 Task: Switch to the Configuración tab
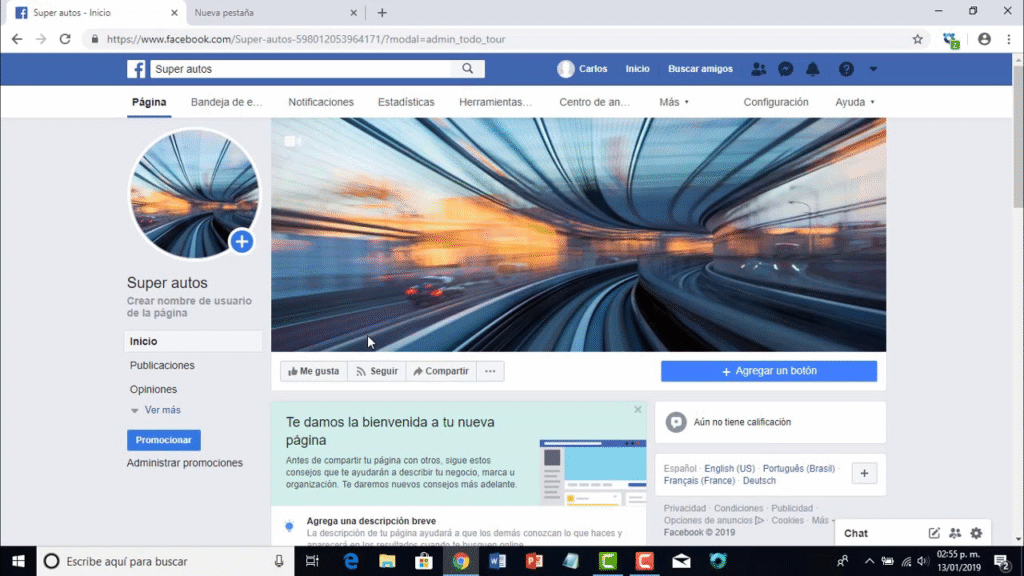click(x=776, y=102)
